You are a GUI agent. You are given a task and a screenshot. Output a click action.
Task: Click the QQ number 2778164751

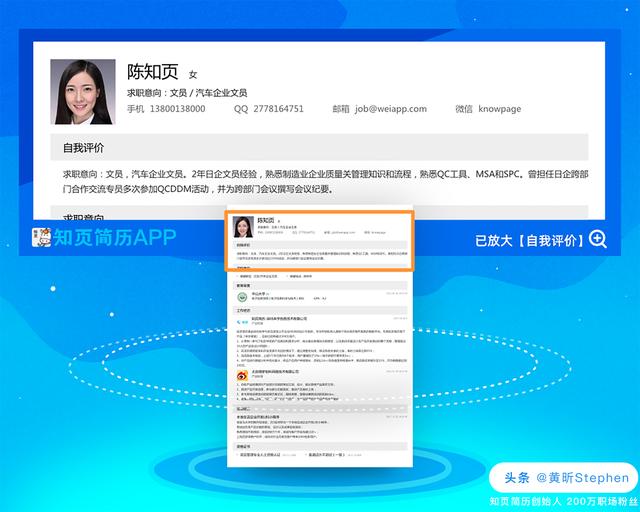pyautogui.click(x=278, y=109)
